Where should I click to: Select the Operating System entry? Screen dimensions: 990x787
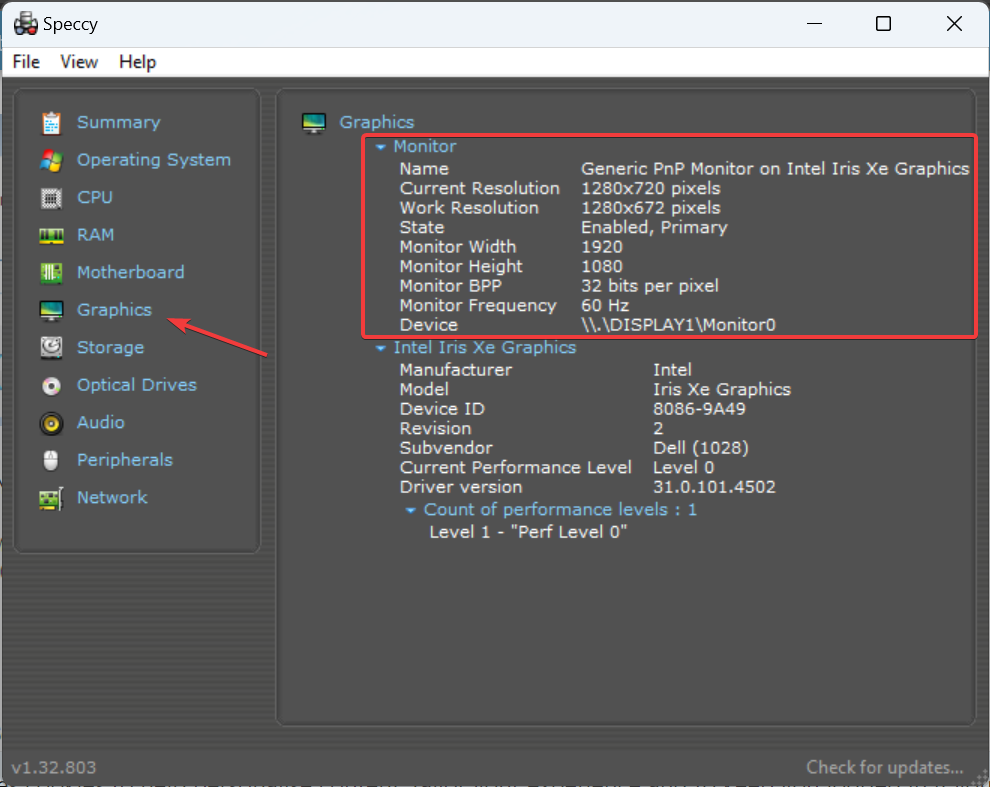pos(153,159)
